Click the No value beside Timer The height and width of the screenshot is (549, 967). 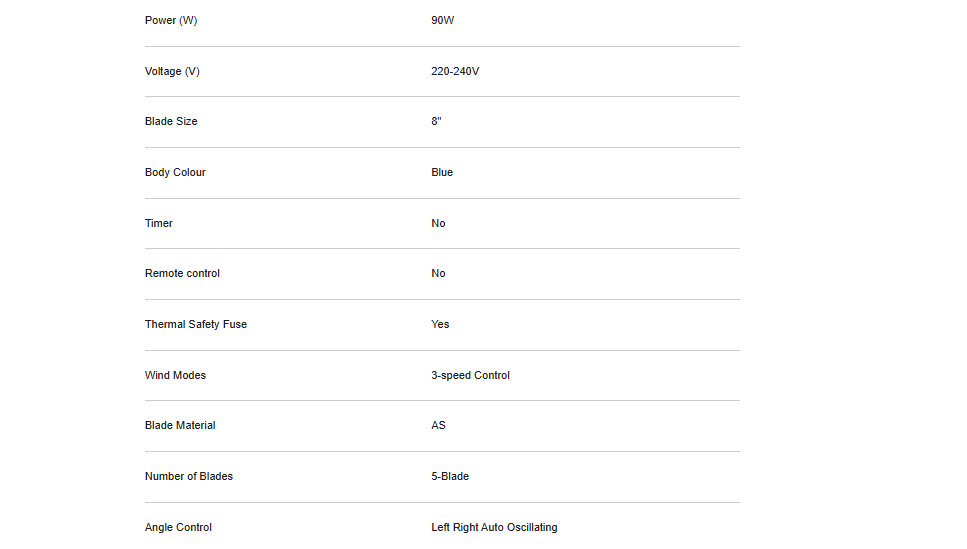click(438, 223)
